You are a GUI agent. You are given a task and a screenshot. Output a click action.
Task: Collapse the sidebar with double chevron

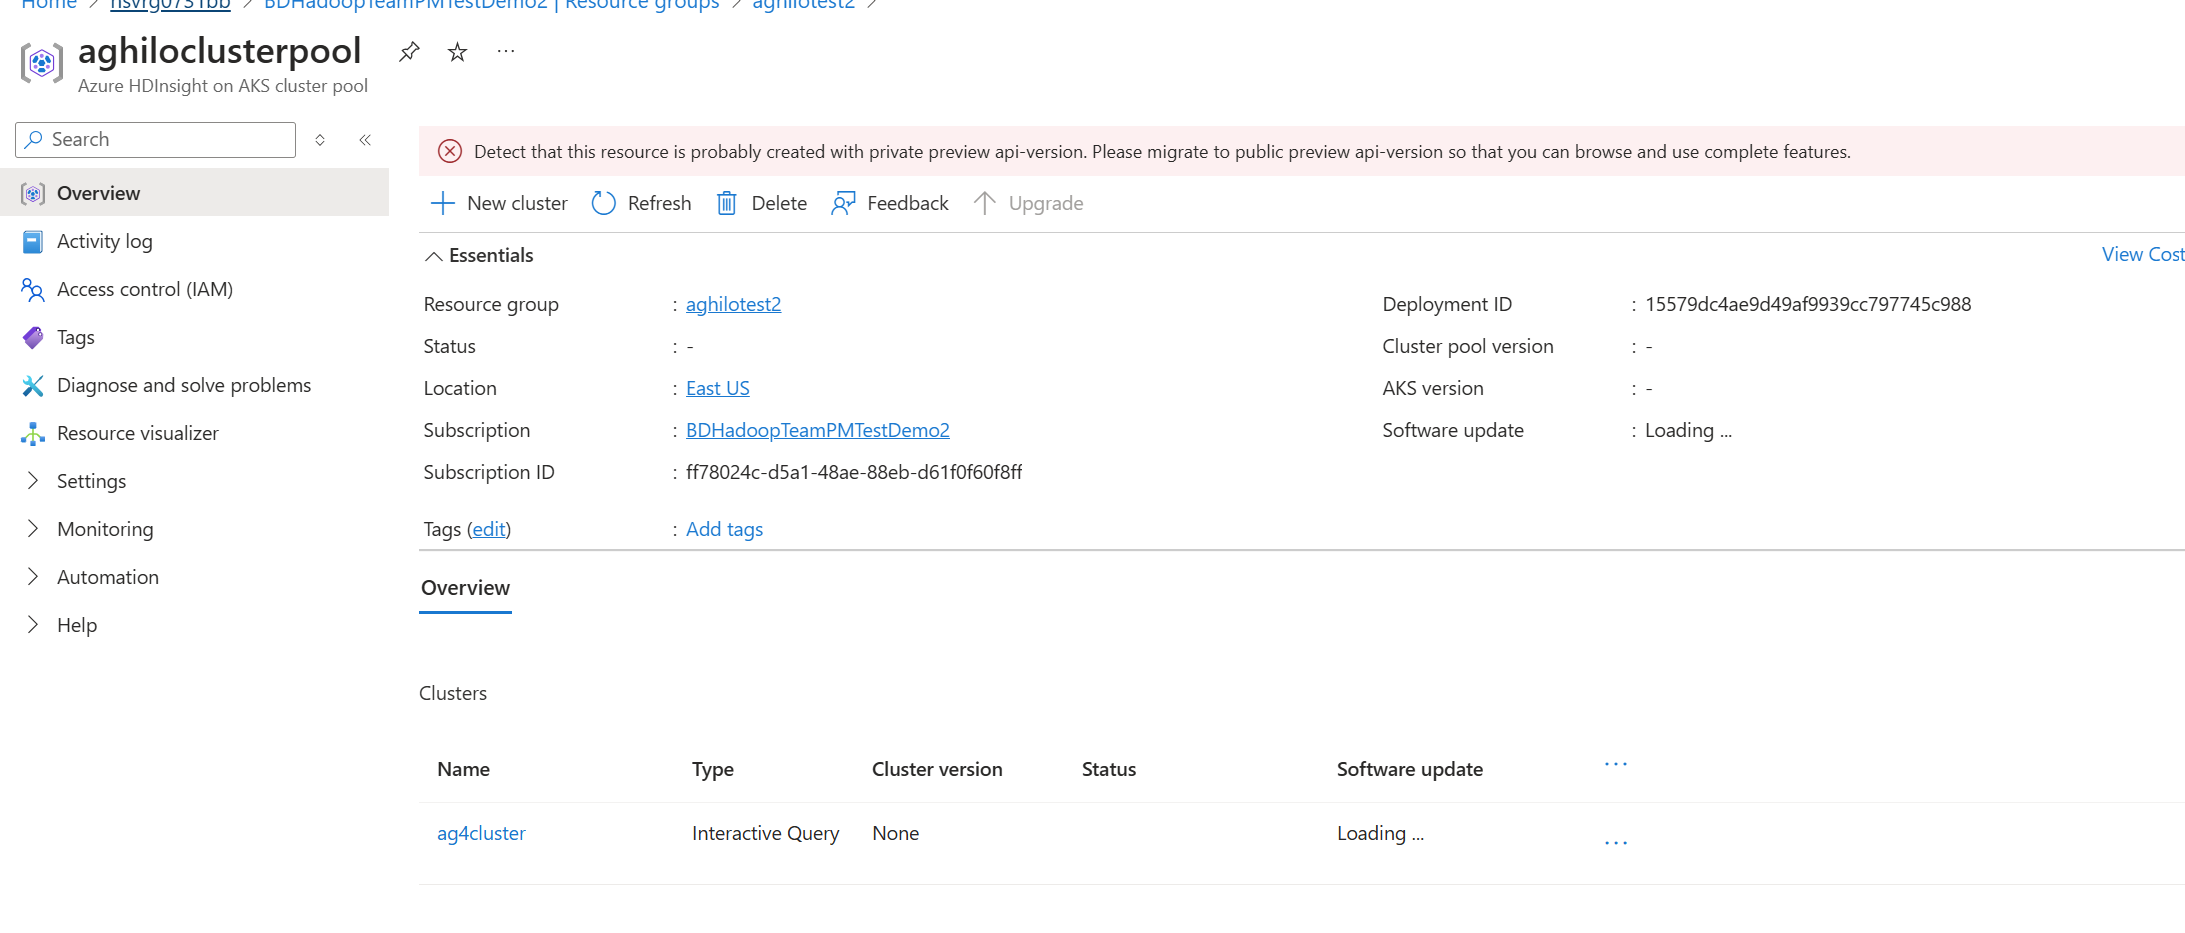pyautogui.click(x=365, y=140)
